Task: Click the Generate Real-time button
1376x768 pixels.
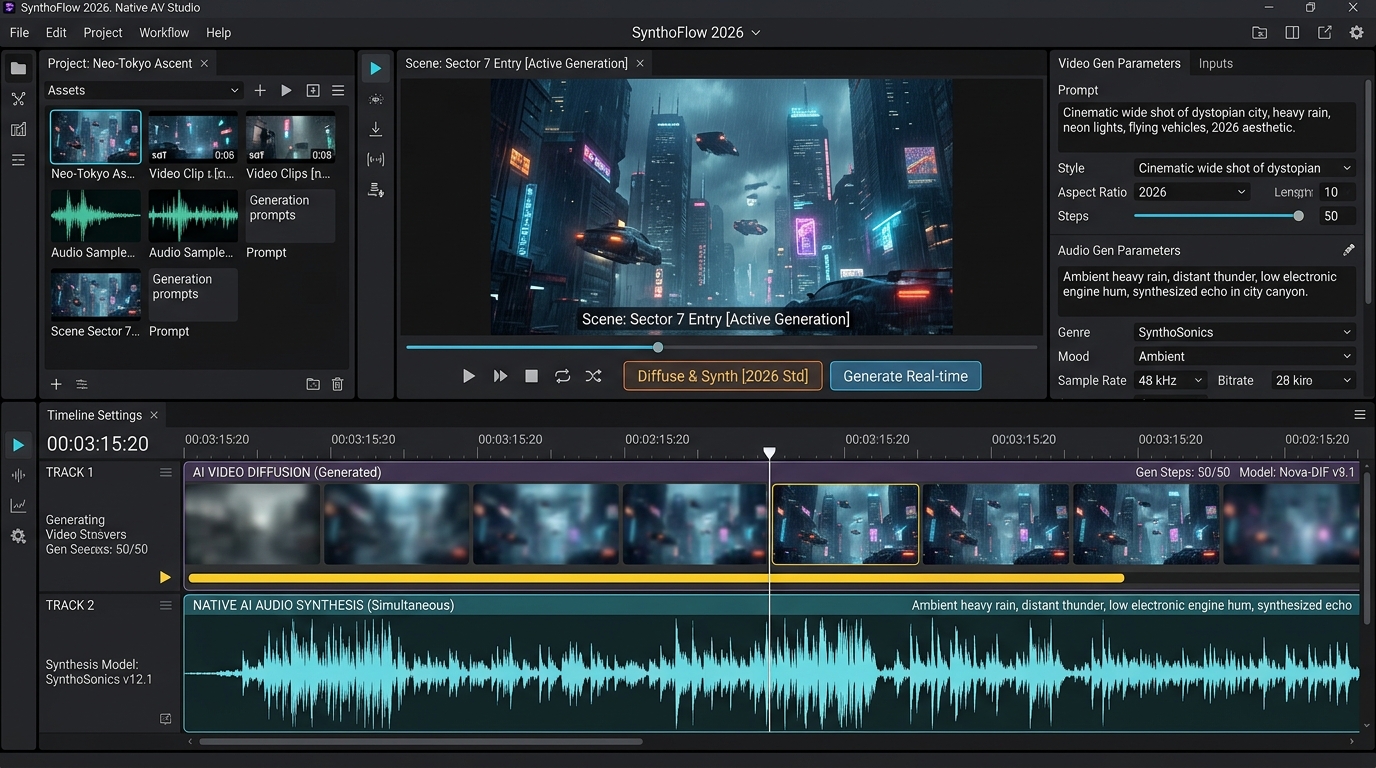Action: 905,376
